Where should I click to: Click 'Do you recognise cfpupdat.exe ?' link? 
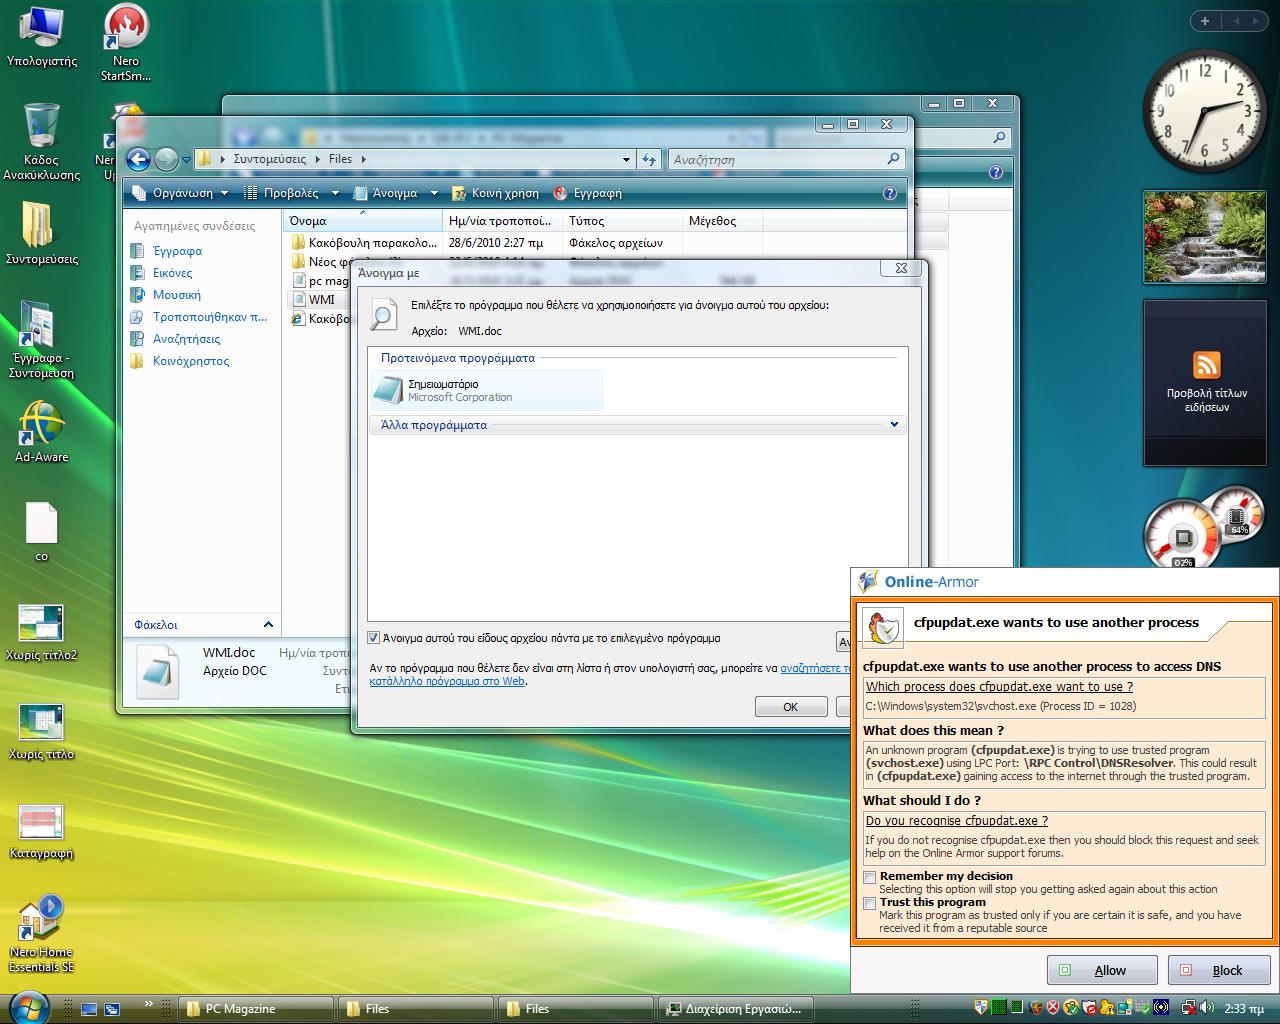(x=957, y=821)
